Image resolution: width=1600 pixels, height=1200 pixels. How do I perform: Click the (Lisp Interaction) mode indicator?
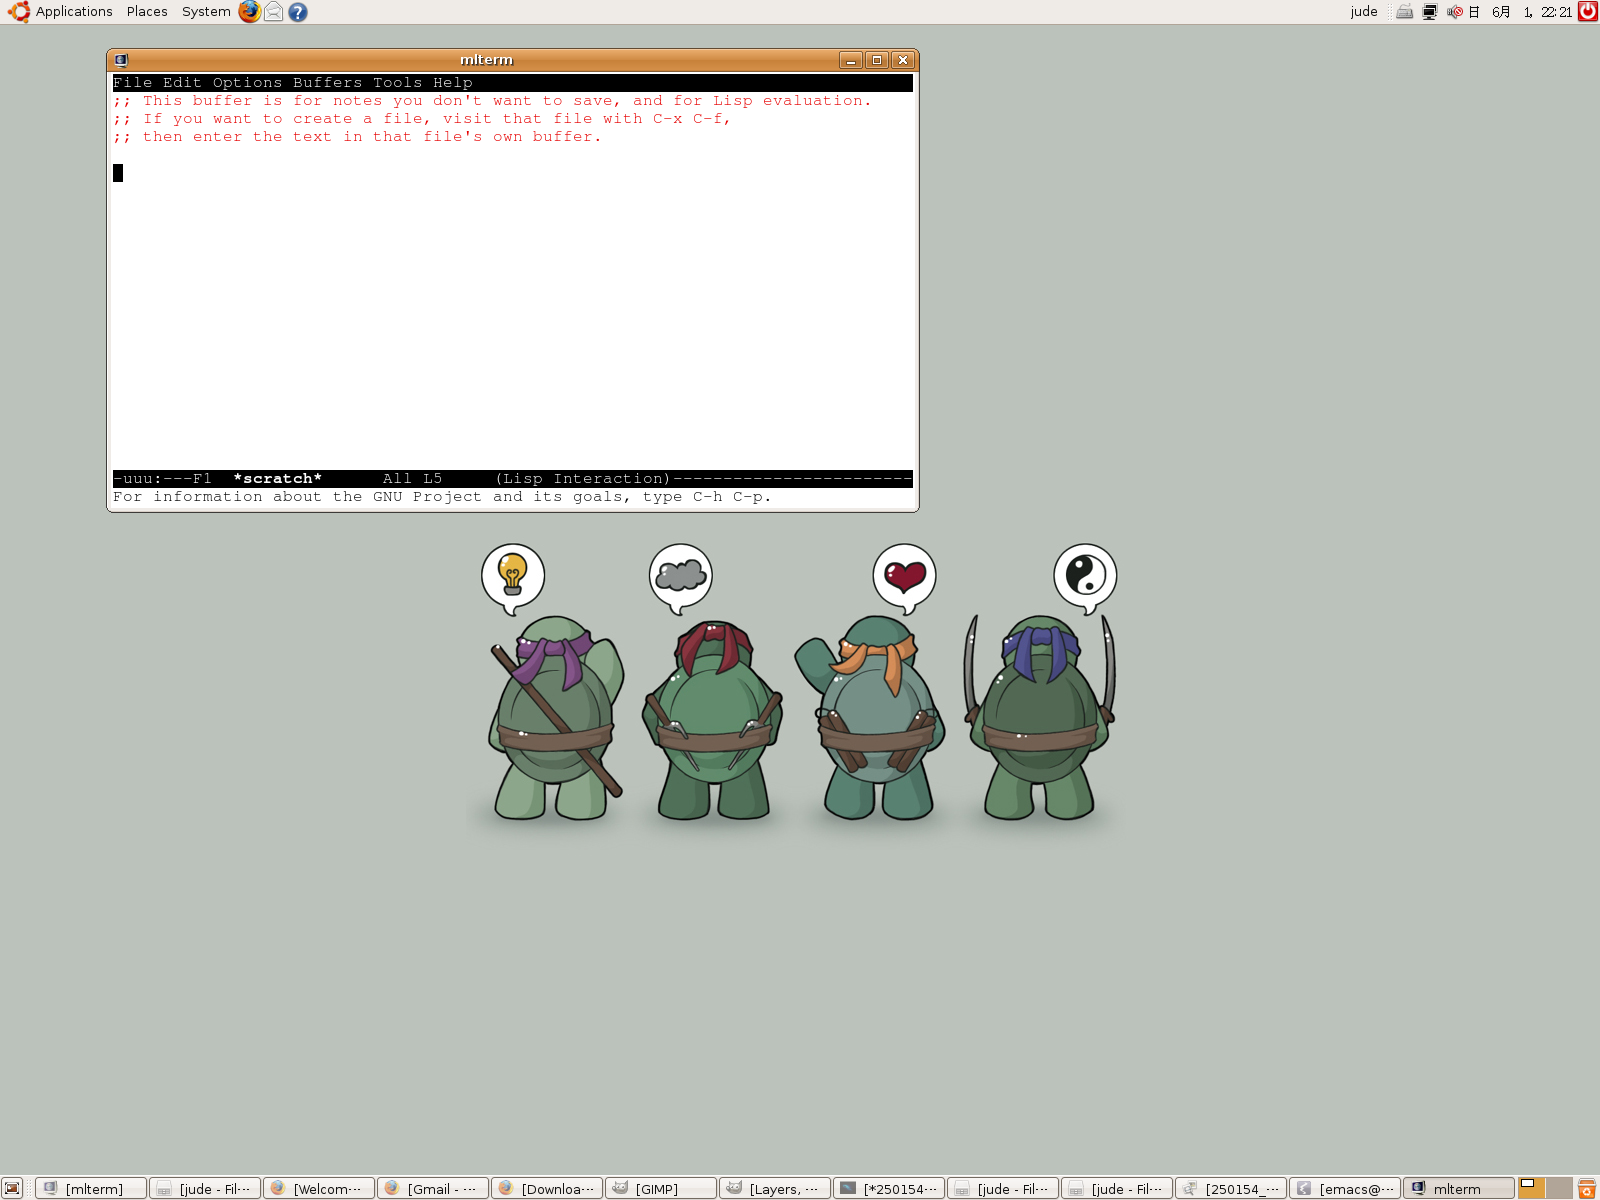coord(583,479)
